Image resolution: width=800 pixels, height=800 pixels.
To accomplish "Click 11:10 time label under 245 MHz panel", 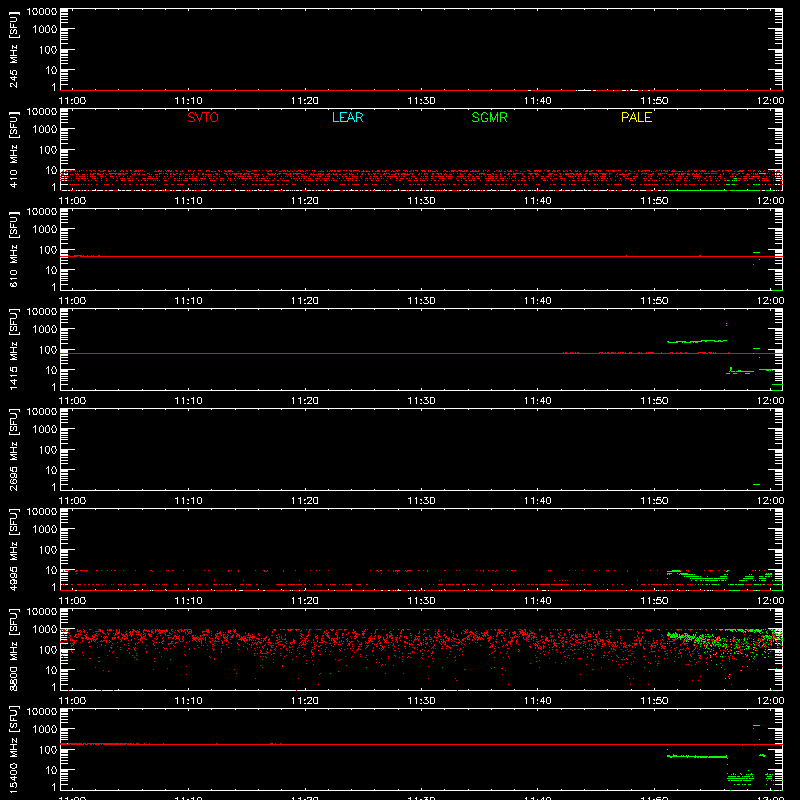I will (188, 101).
